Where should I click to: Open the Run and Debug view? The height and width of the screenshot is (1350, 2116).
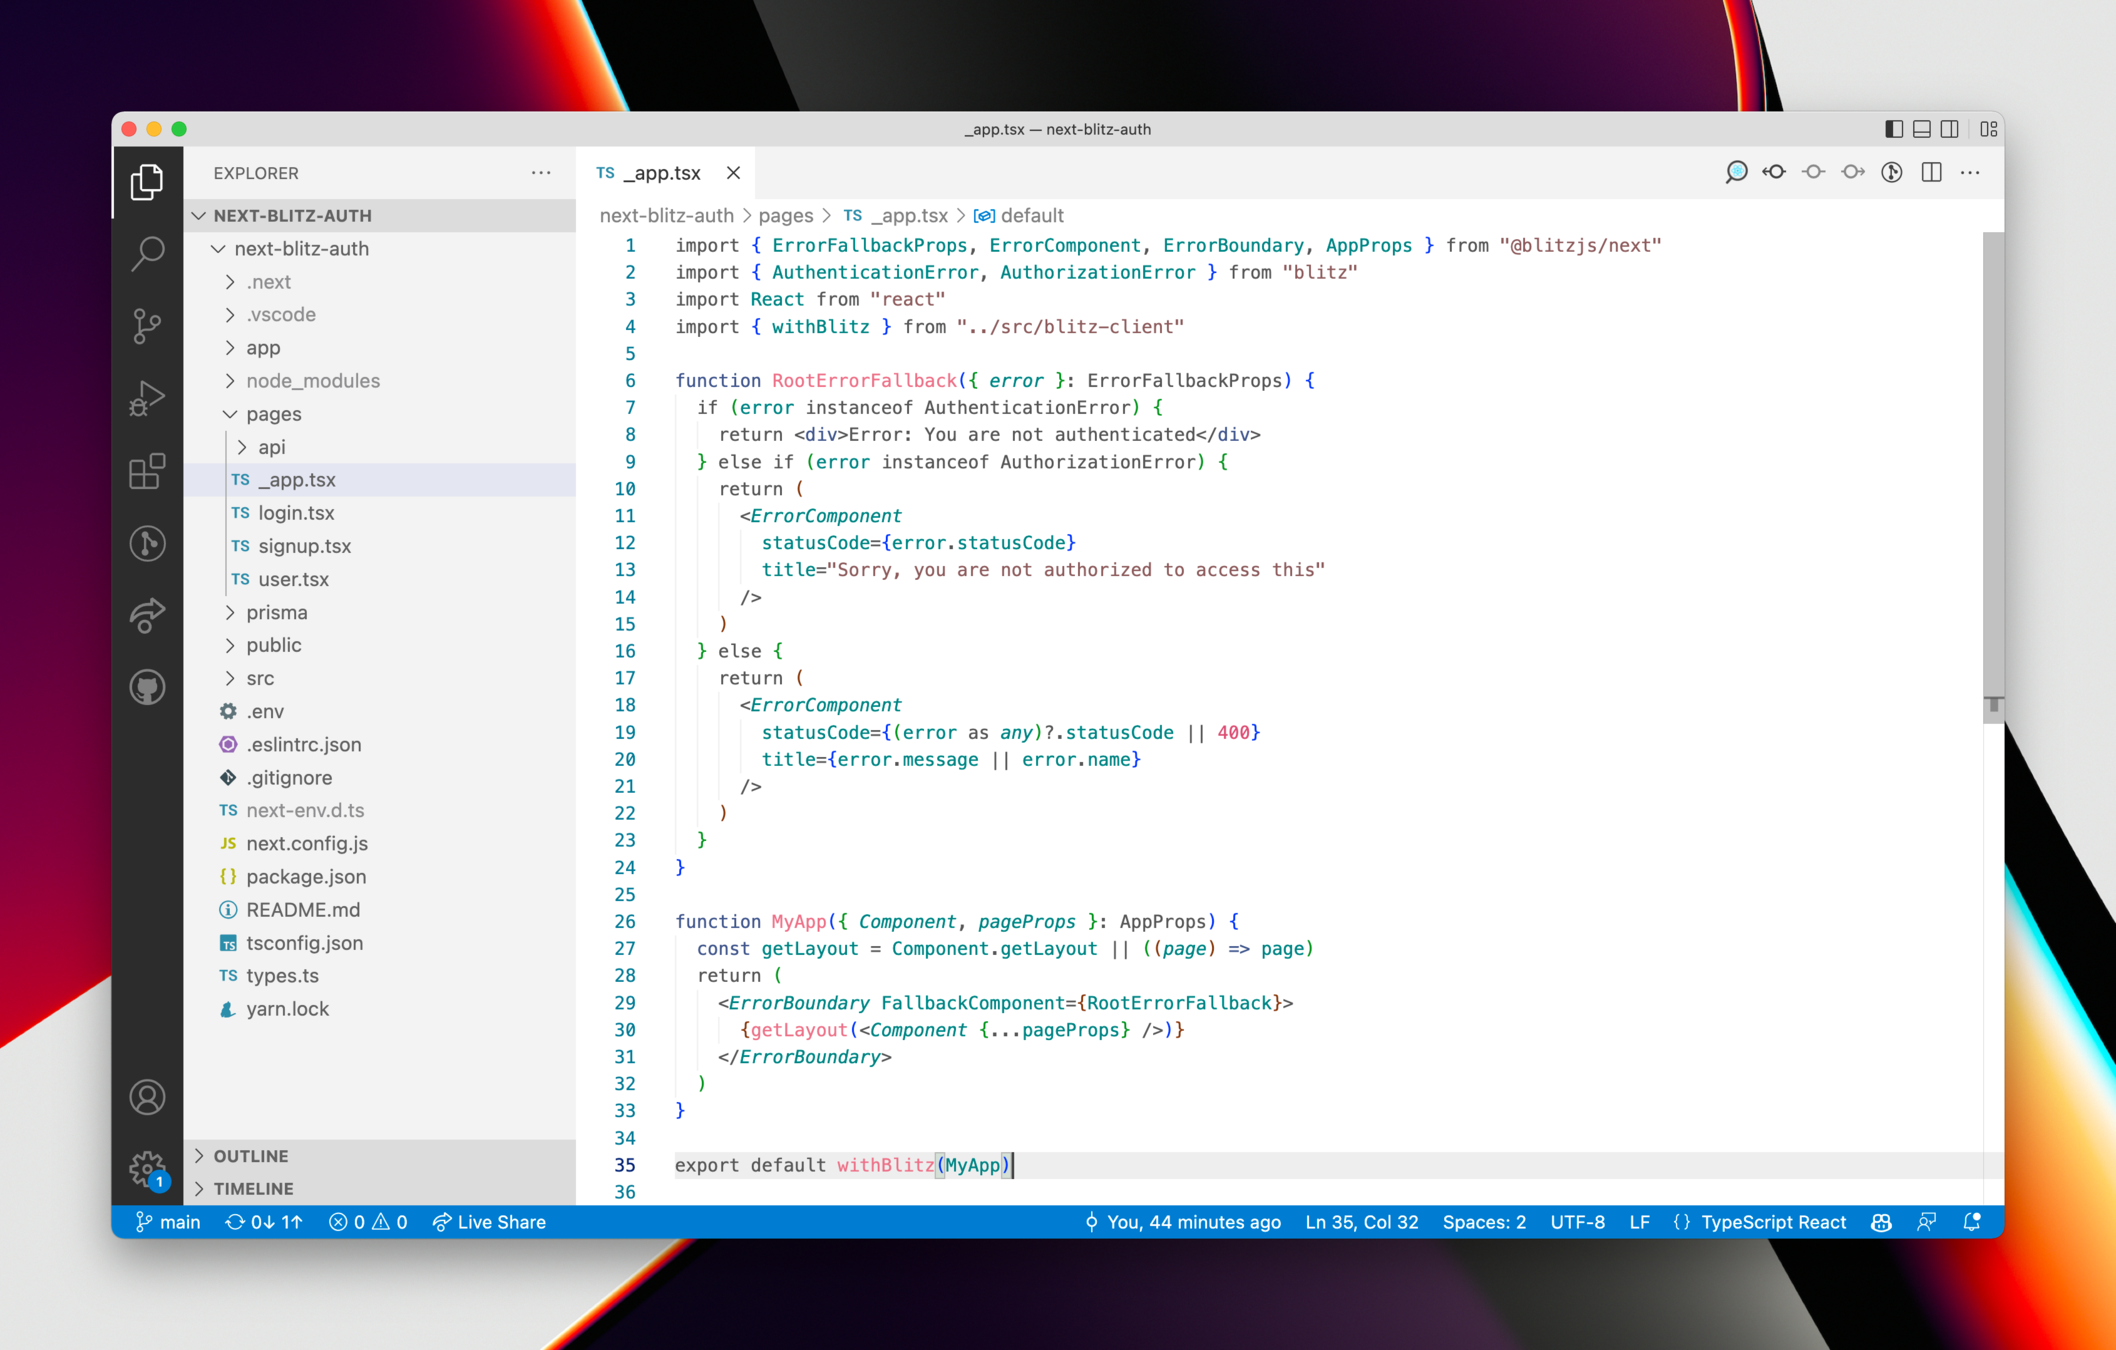pyautogui.click(x=147, y=398)
